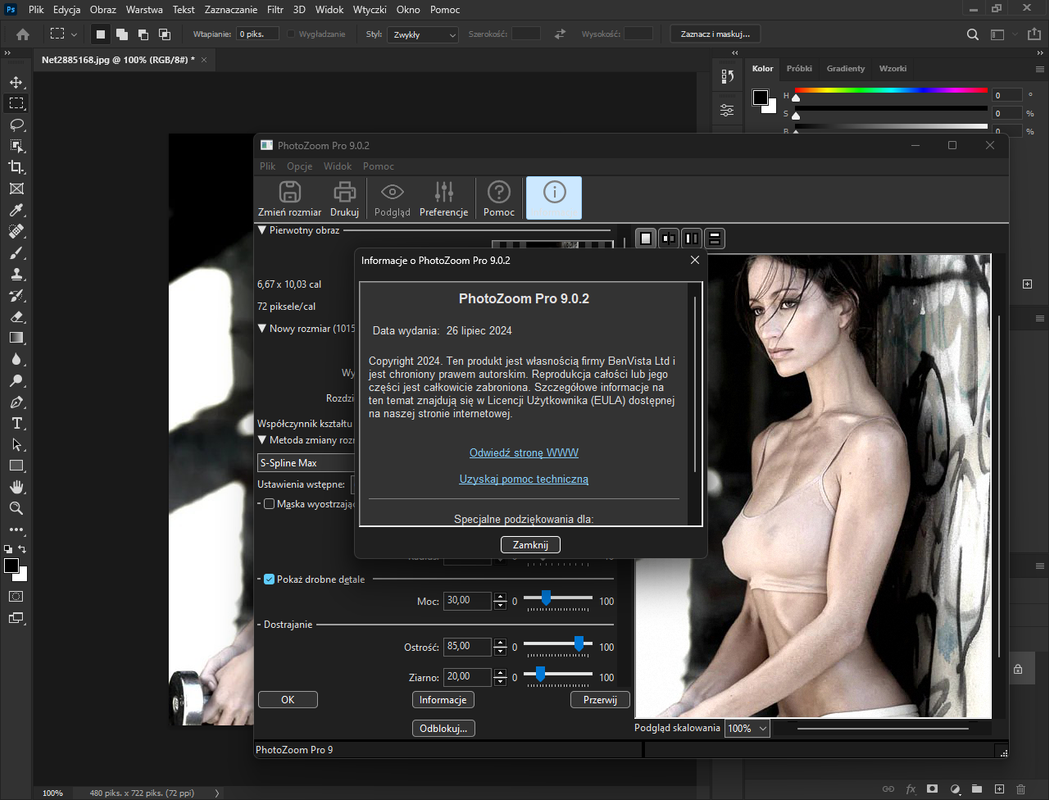Collapse the Dostrajanie section

coord(259,625)
